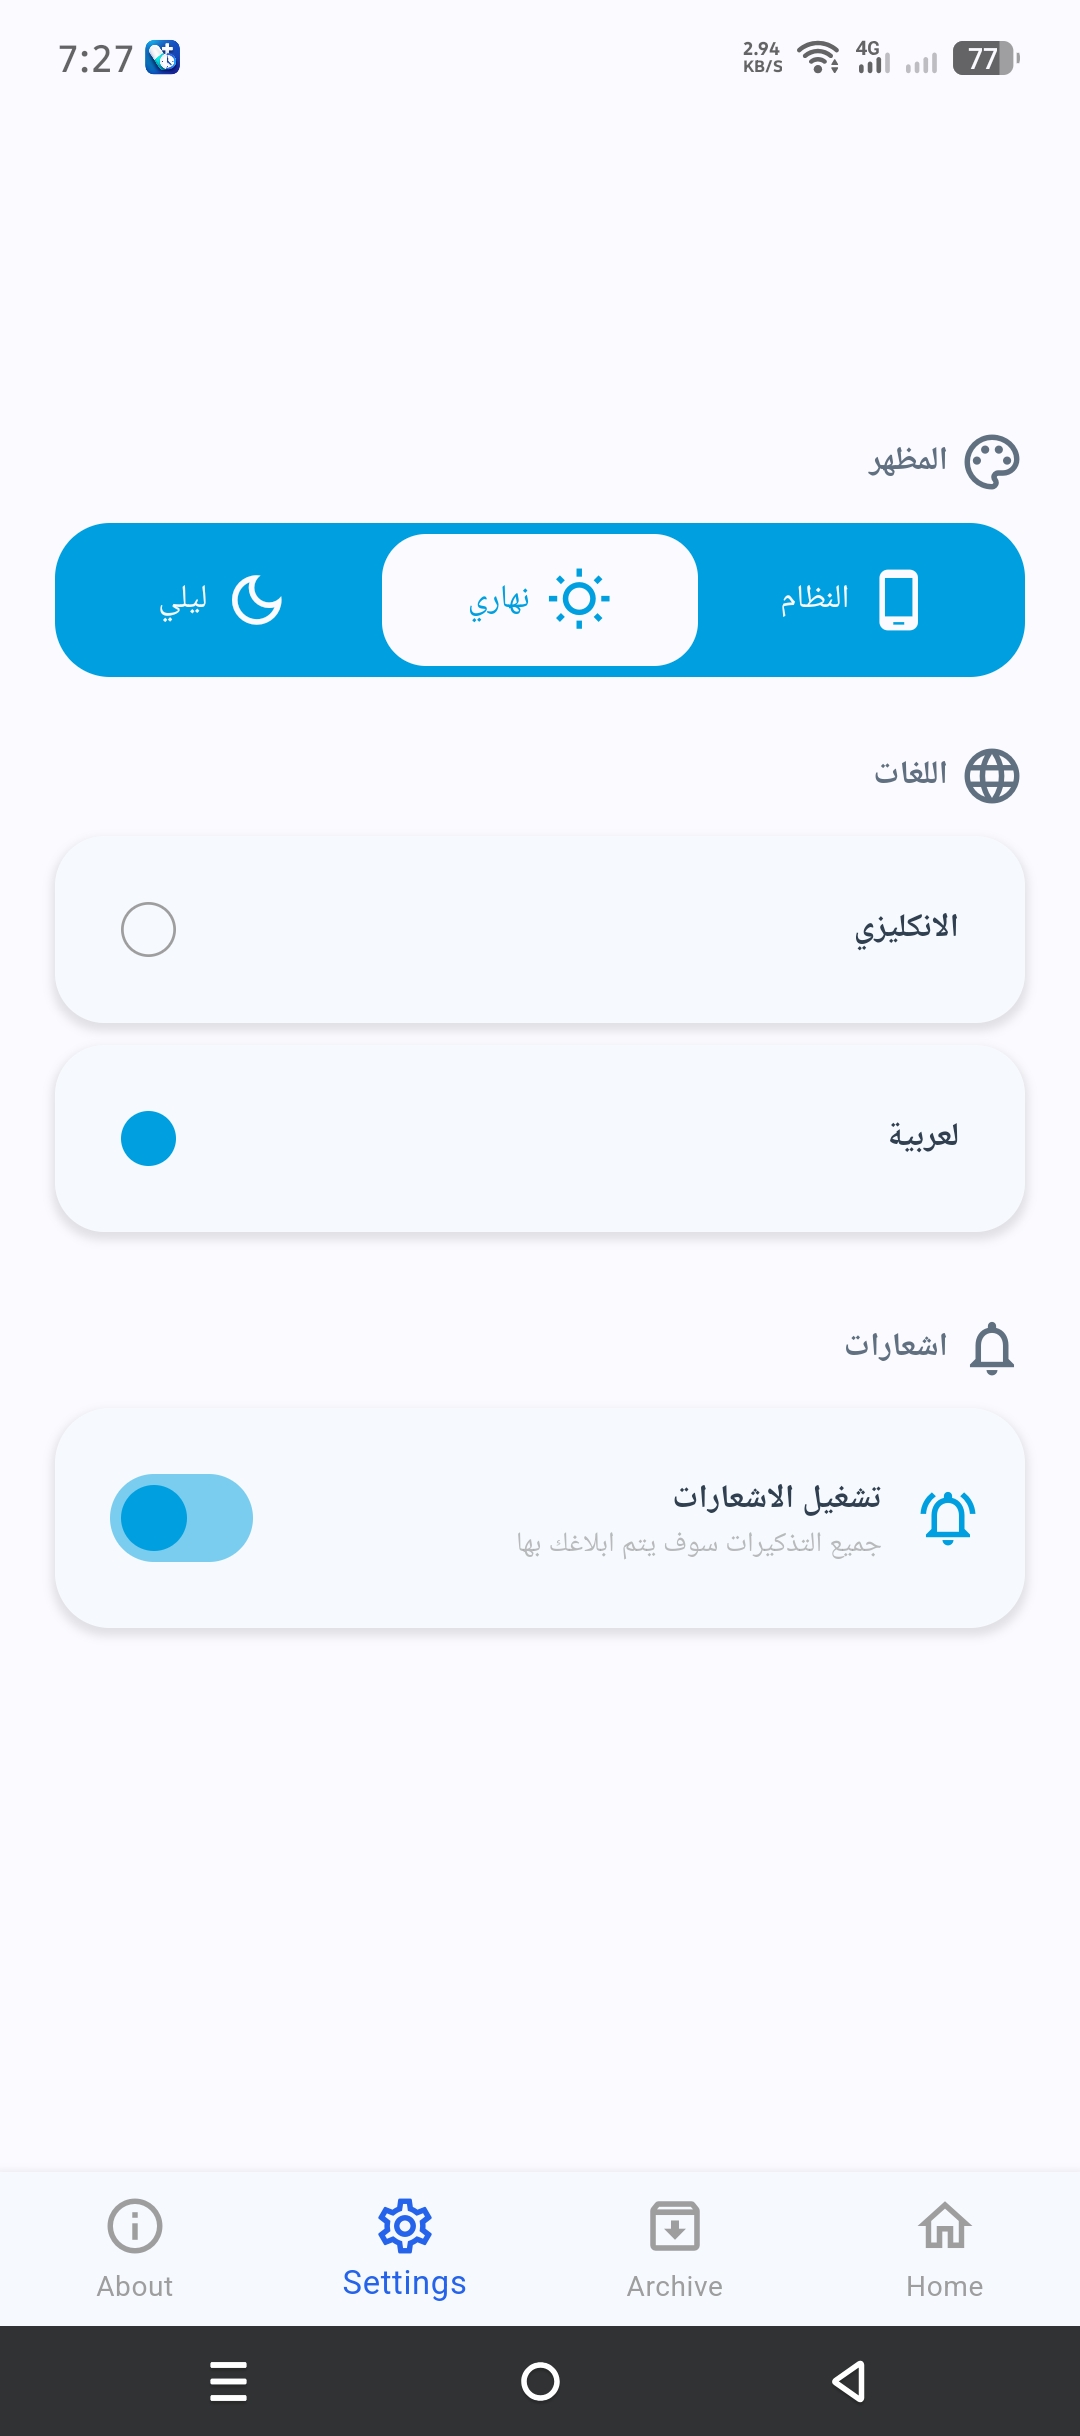Select the night mode moon option
The width and height of the screenshot is (1080, 2436).
221,600
